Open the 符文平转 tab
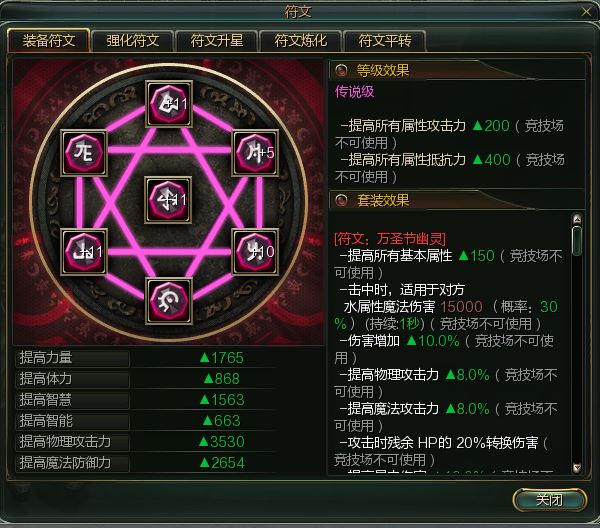 coord(385,41)
